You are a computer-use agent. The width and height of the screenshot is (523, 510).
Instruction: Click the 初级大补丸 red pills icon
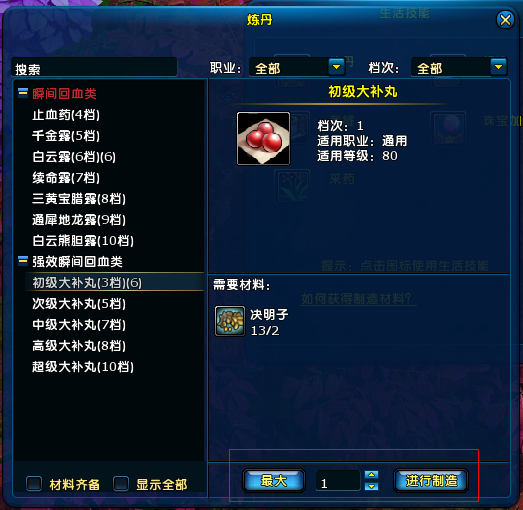click(263, 138)
